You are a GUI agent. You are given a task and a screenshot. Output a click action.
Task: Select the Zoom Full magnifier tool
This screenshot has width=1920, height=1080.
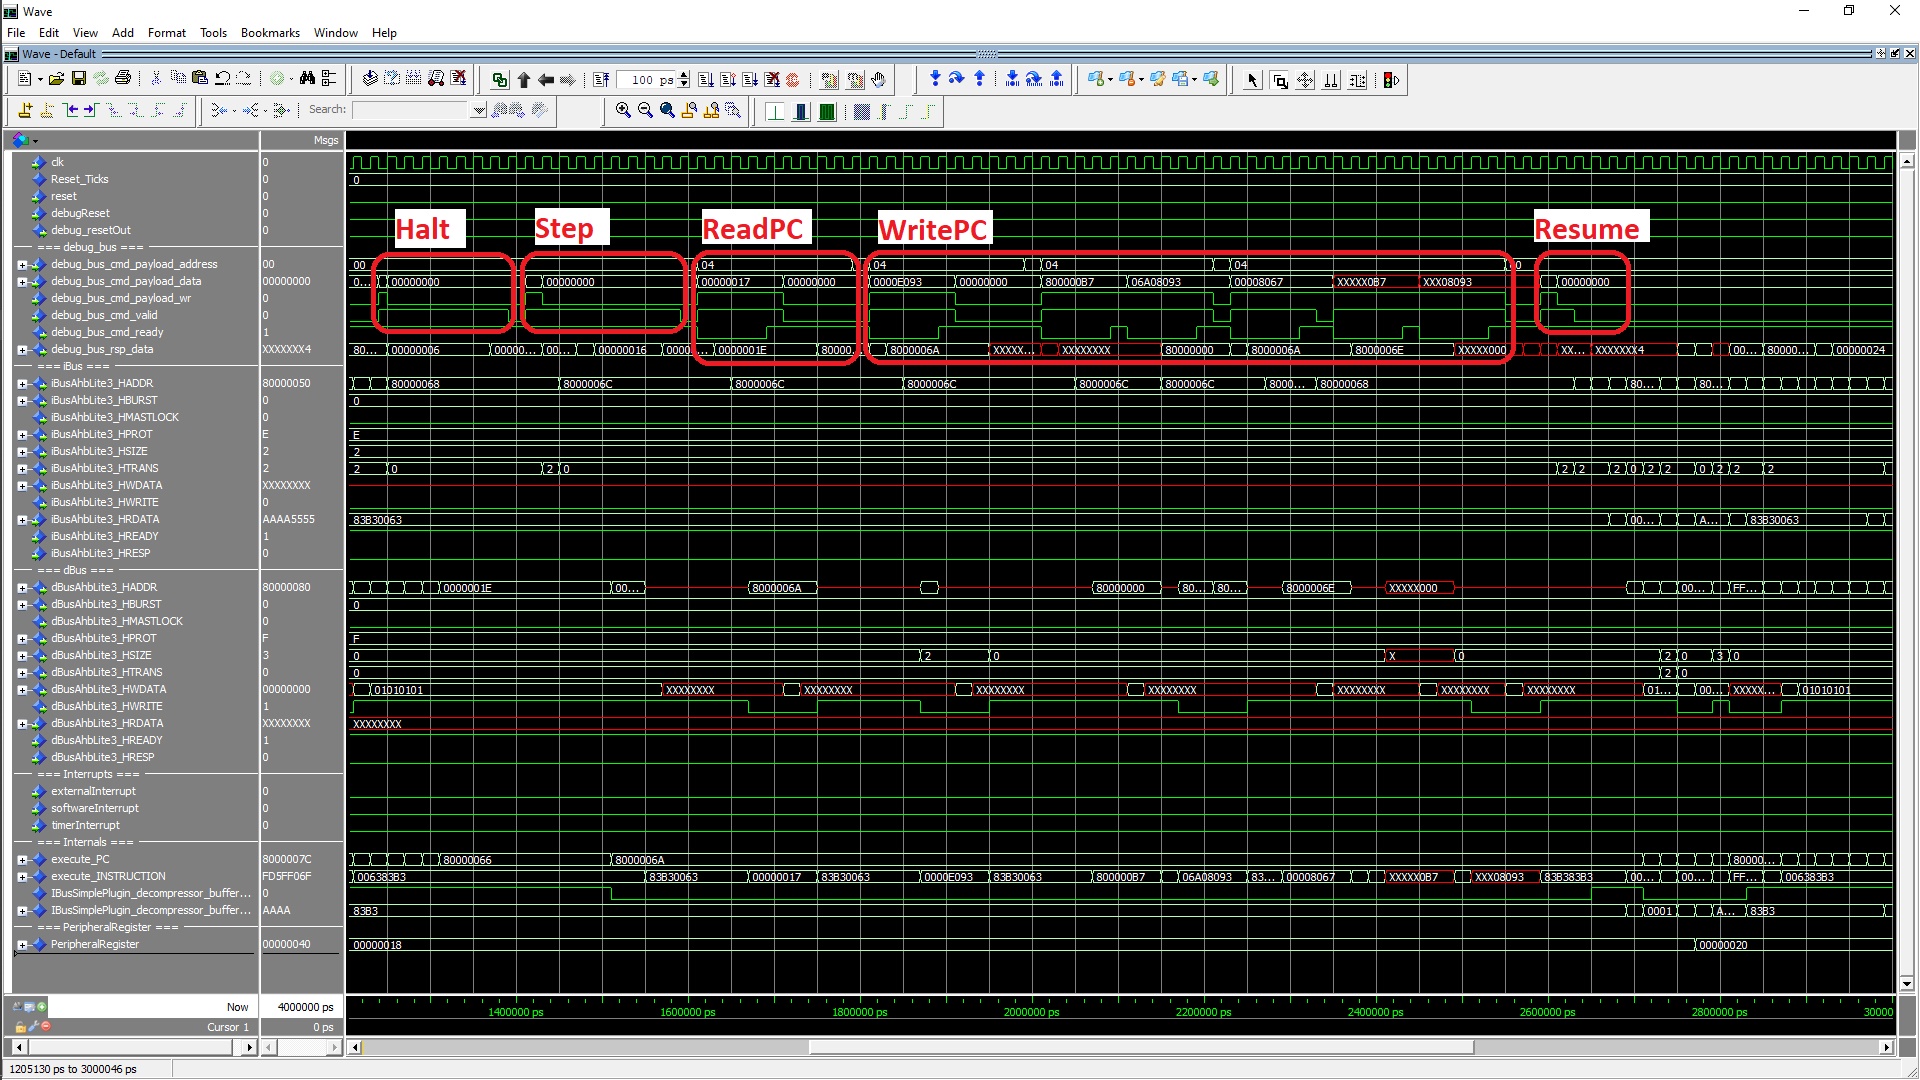(667, 110)
